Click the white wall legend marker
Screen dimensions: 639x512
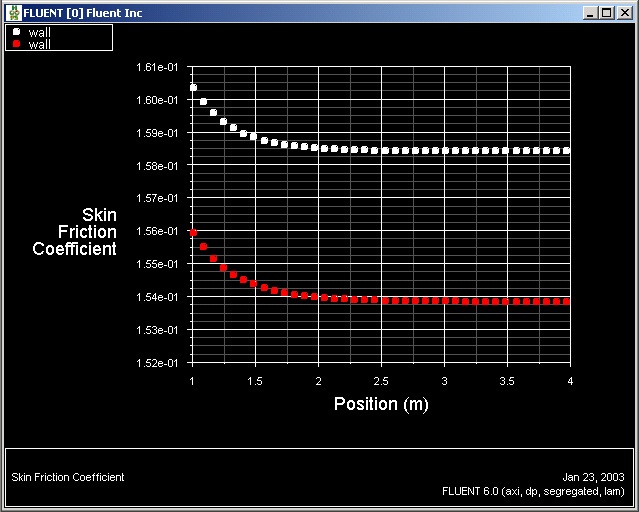point(16,32)
